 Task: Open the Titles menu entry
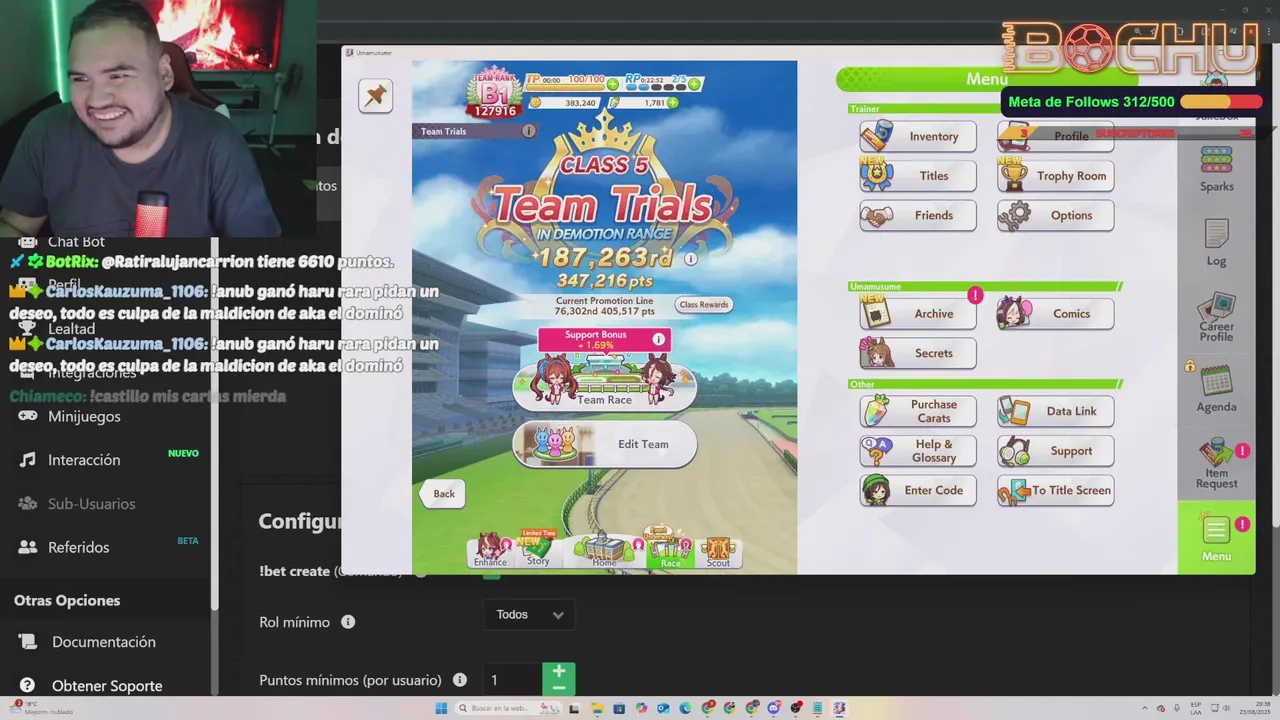918,176
